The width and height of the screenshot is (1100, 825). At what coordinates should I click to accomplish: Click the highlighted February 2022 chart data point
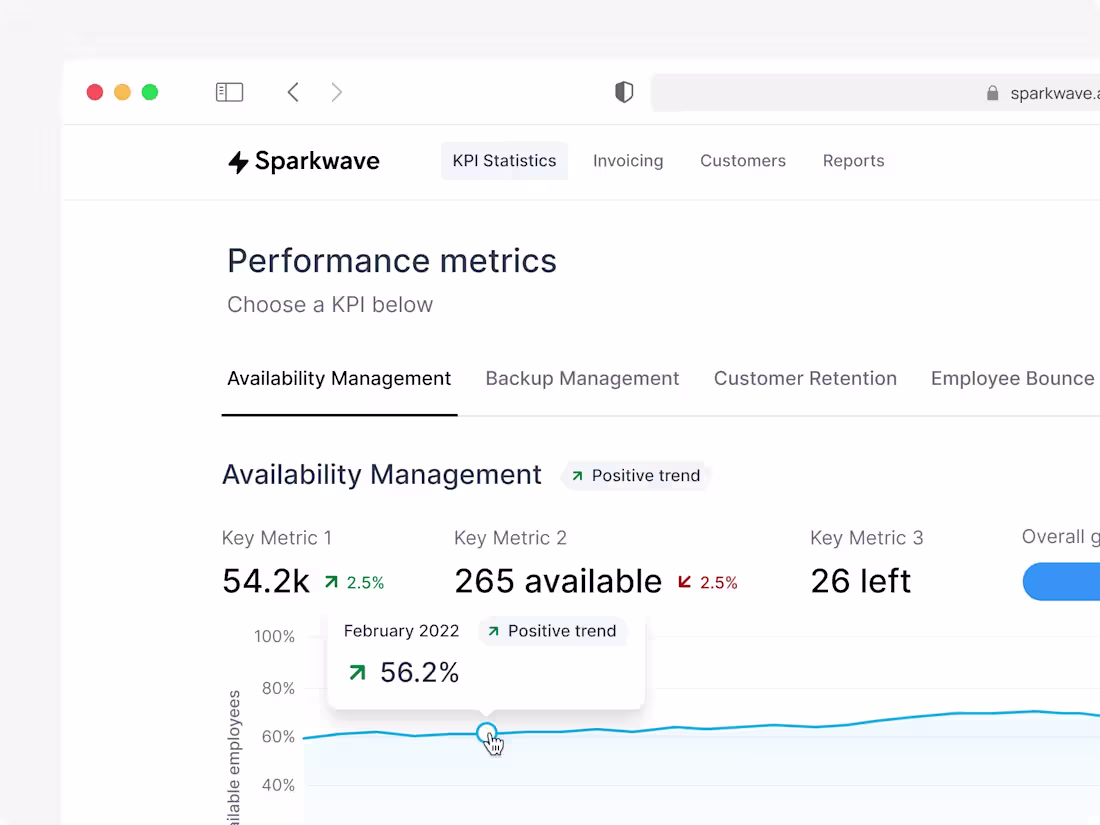coord(487,731)
